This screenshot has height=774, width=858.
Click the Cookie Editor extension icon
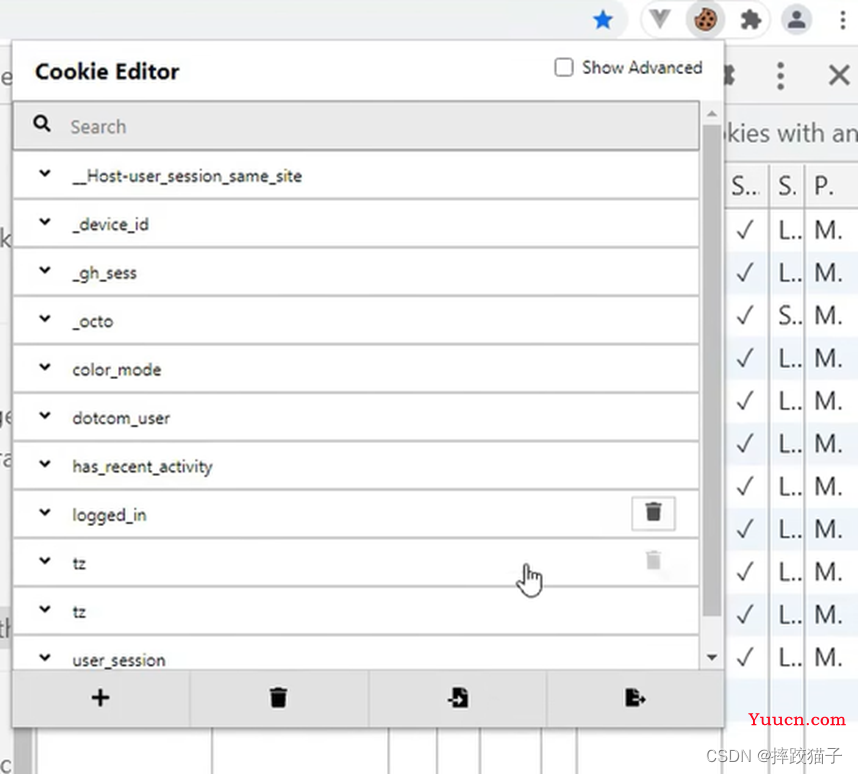tap(705, 20)
